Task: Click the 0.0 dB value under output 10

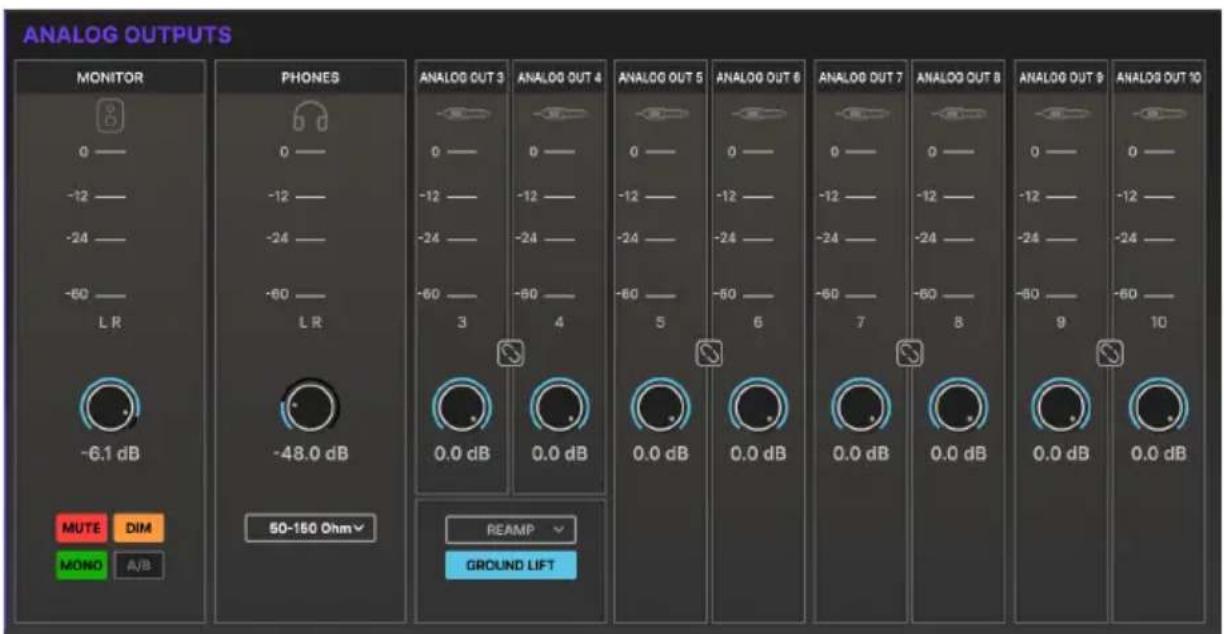Action: click(x=1159, y=454)
